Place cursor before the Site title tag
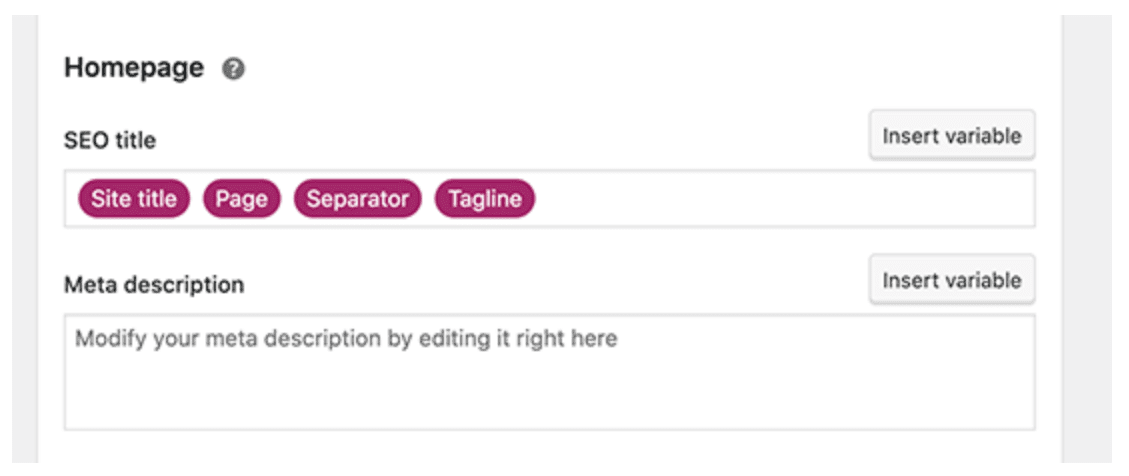This screenshot has width=1129, height=476. point(72,199)
